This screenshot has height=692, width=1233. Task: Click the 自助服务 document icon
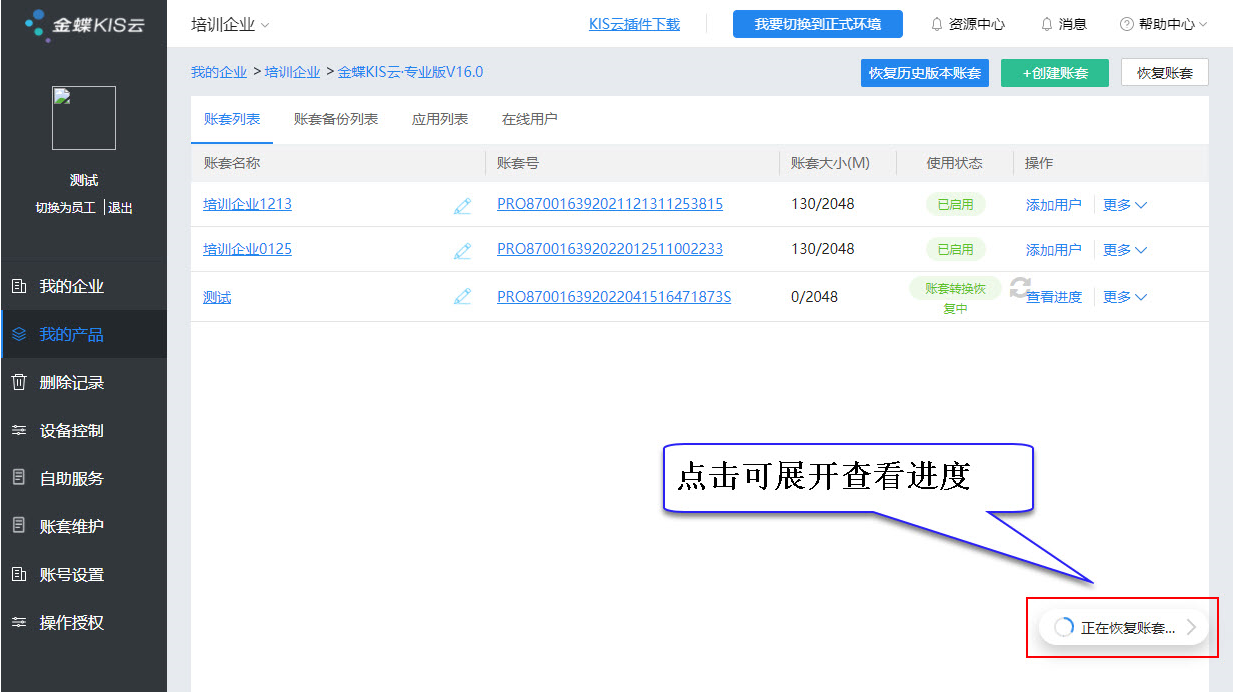click(x=19, y=478)
